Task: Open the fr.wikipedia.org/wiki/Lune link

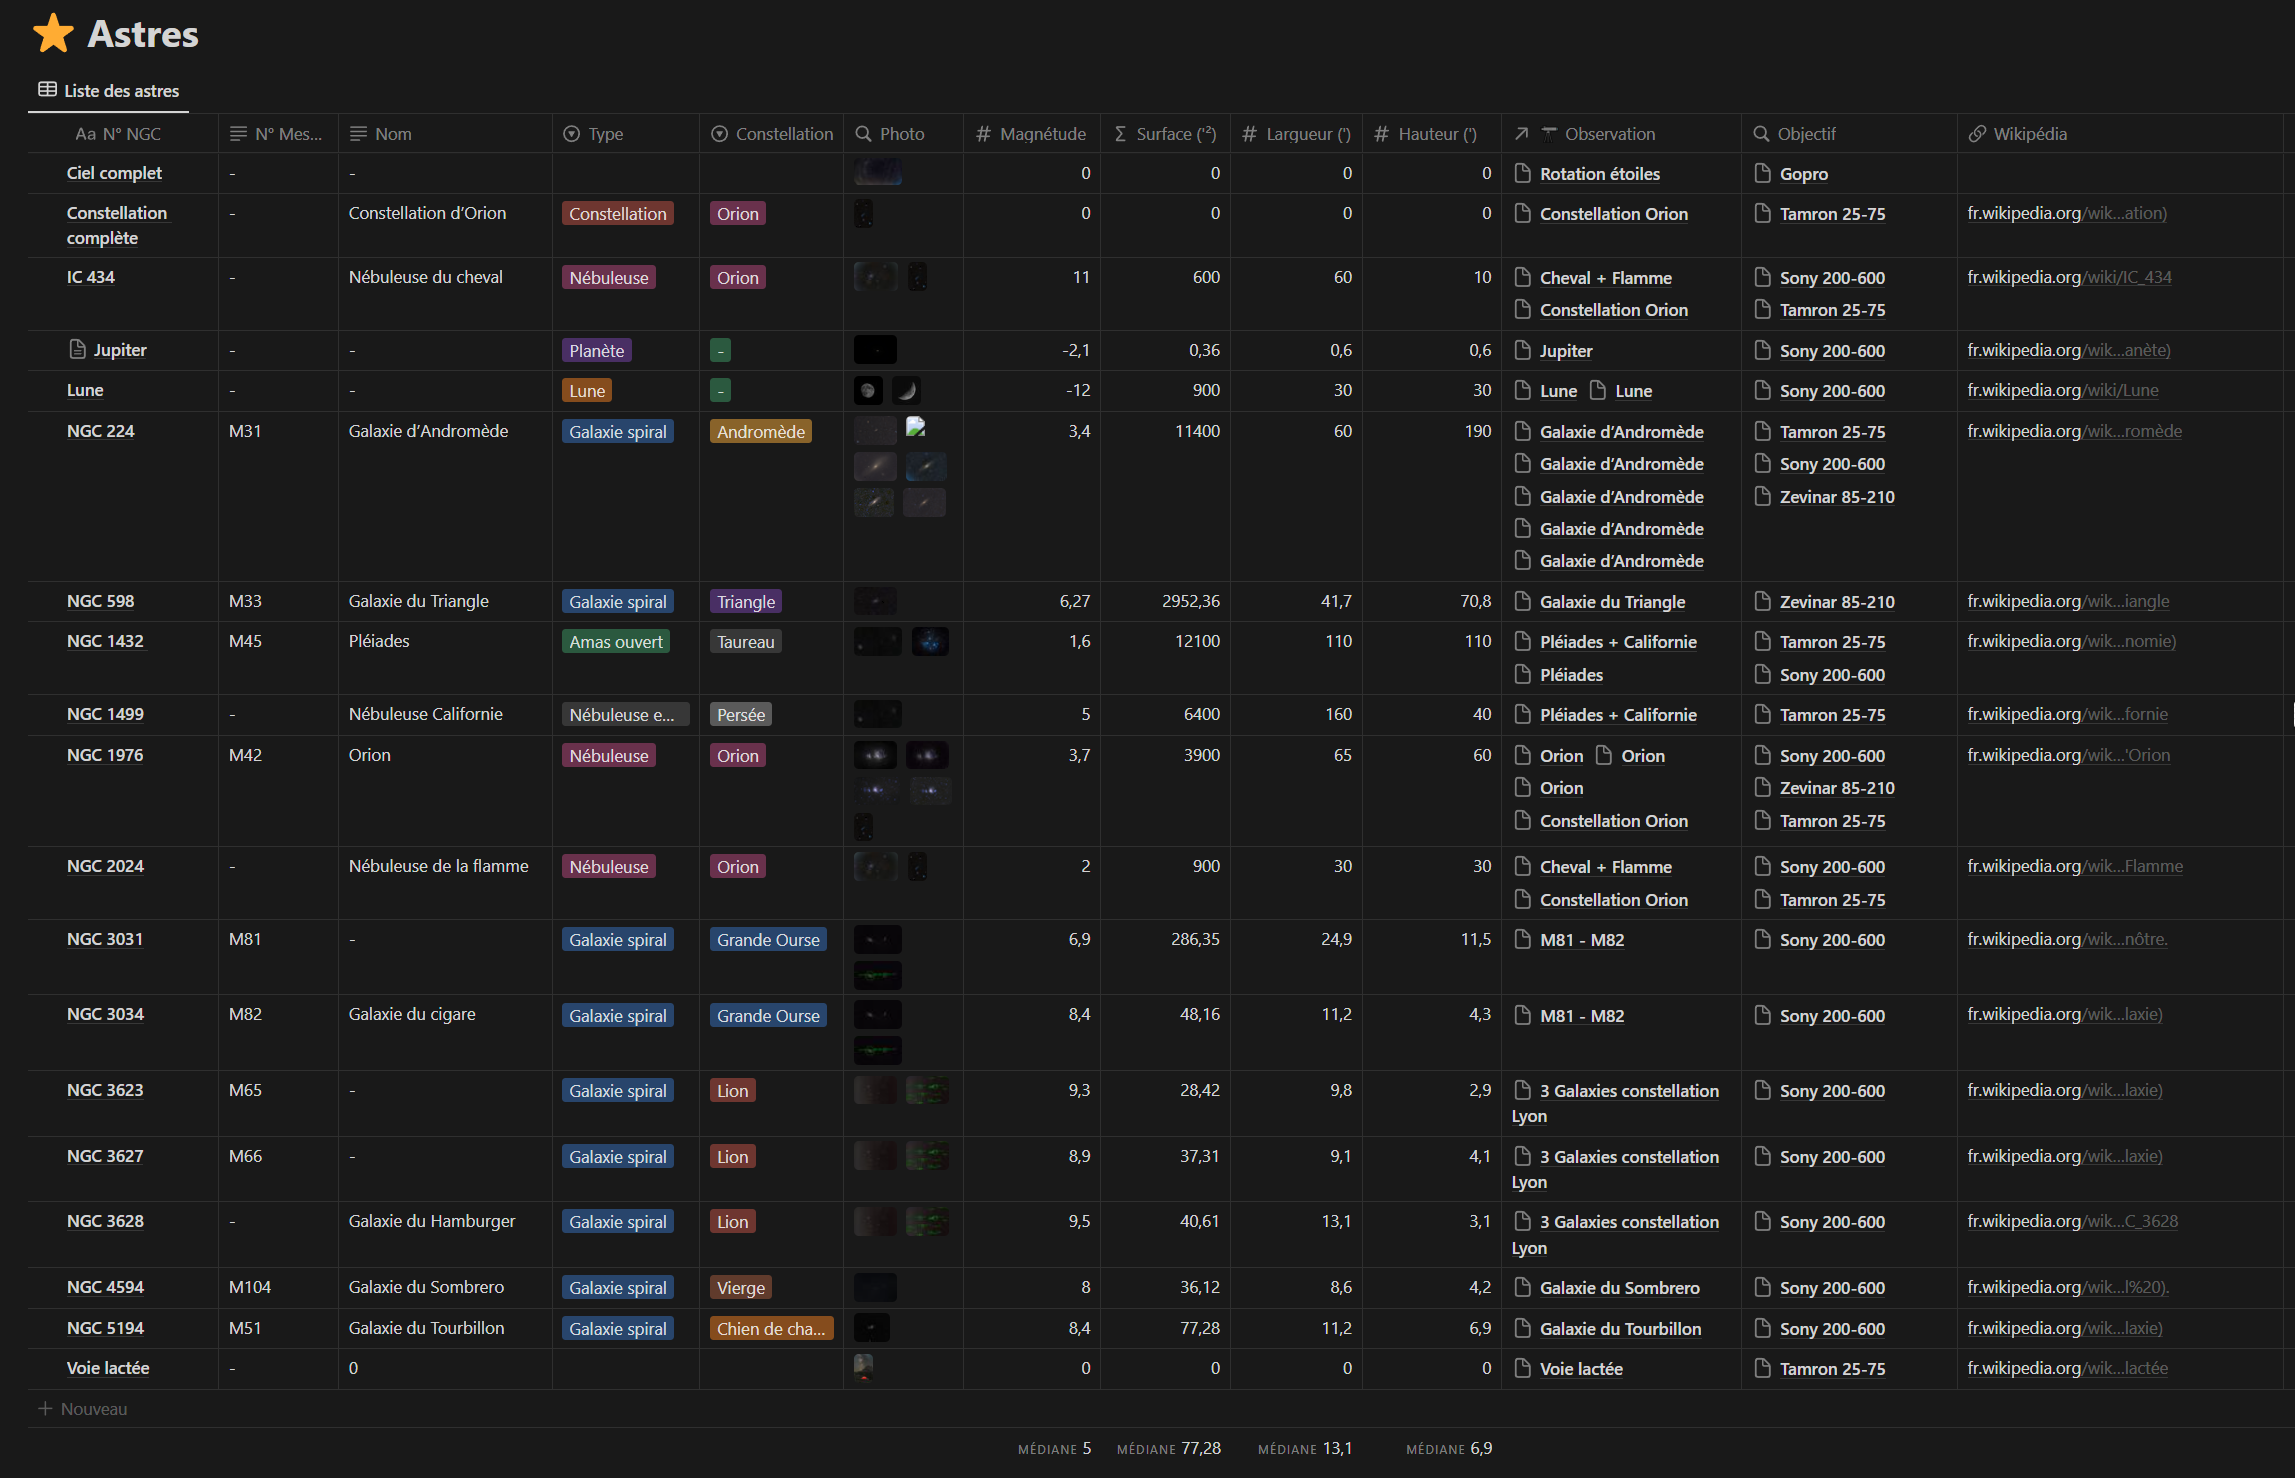Action: [x=2062, y=390]
